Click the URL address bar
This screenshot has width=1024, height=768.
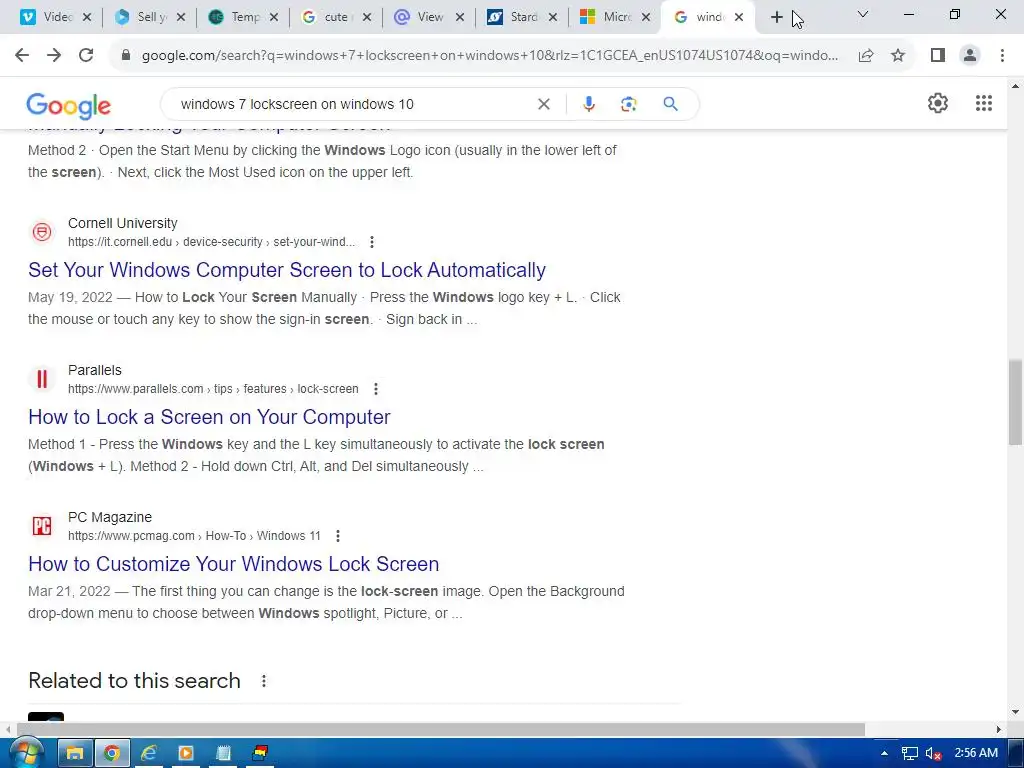[490, 56]
